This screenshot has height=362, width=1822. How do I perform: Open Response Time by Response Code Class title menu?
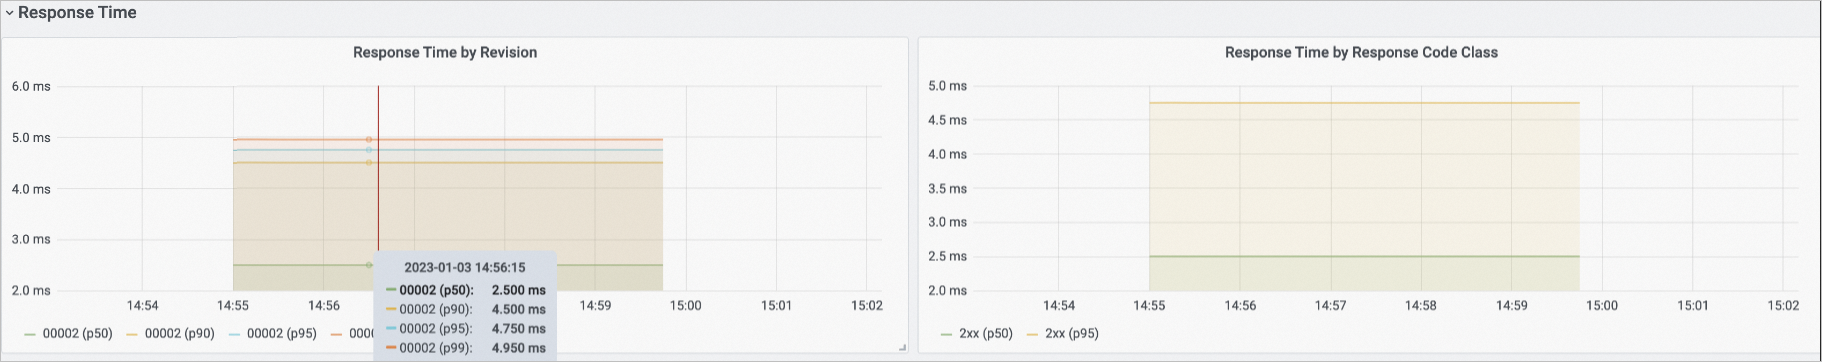(1361, 52)
